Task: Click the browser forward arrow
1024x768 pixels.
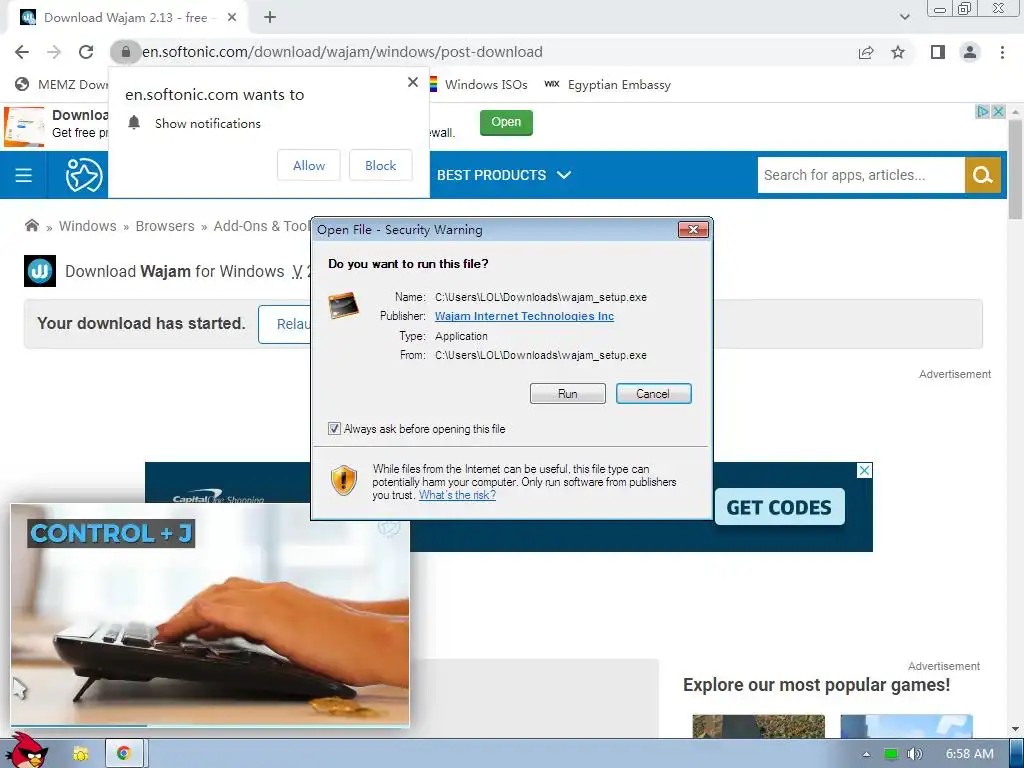Action: click(54, 52)
